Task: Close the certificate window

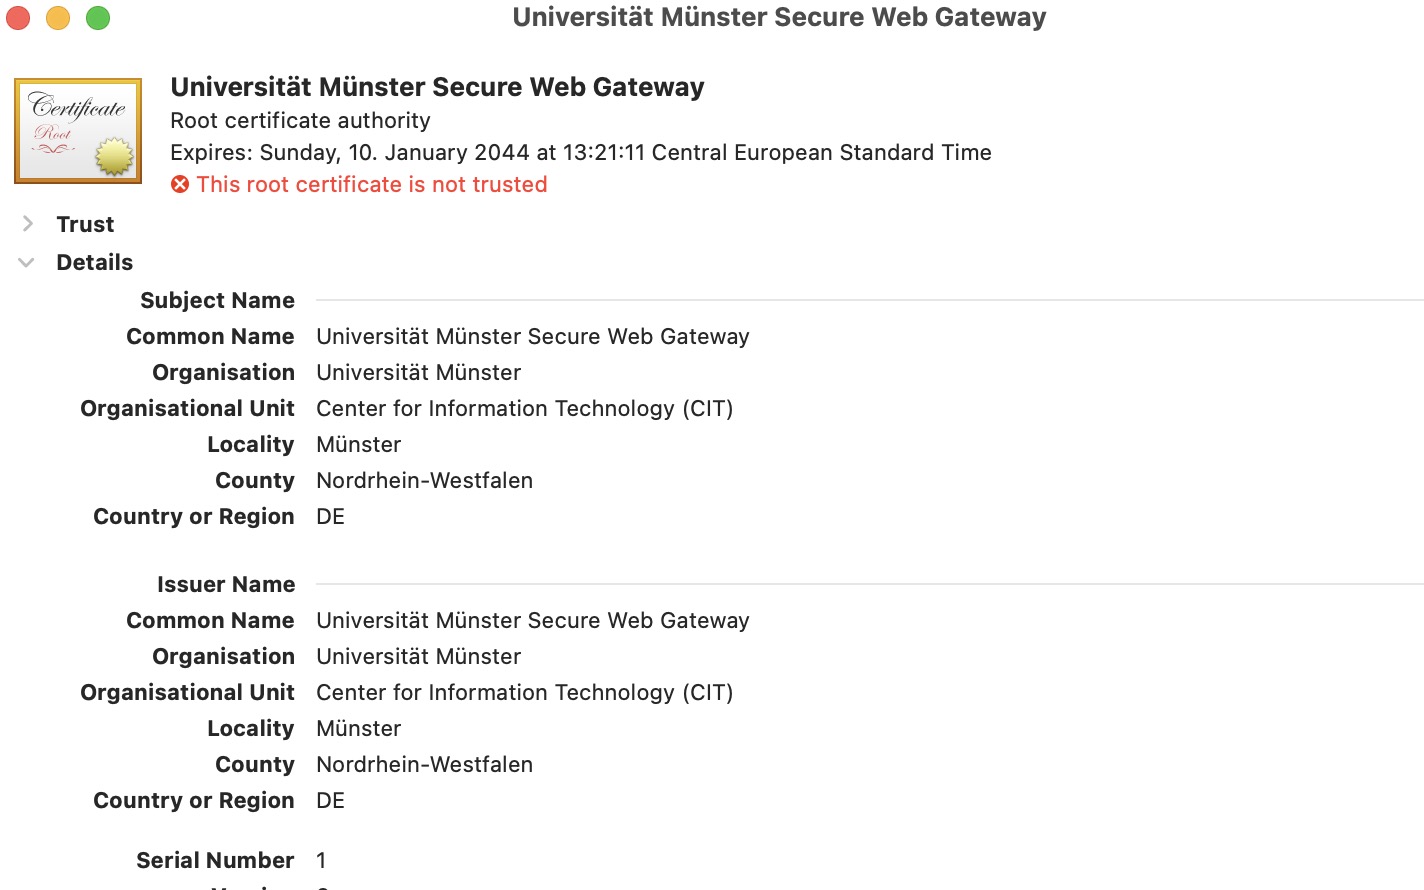Action: 18,18
